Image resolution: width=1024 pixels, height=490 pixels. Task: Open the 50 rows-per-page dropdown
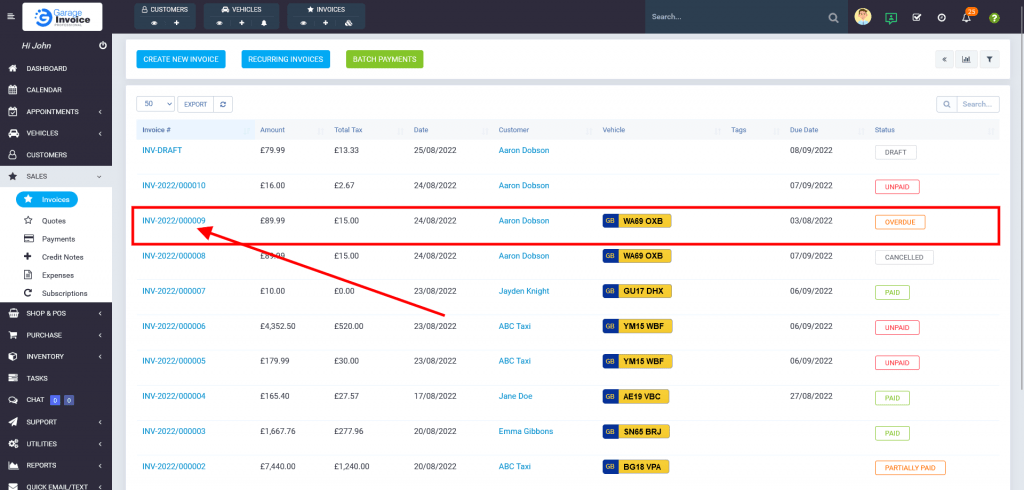pos(155,104)
